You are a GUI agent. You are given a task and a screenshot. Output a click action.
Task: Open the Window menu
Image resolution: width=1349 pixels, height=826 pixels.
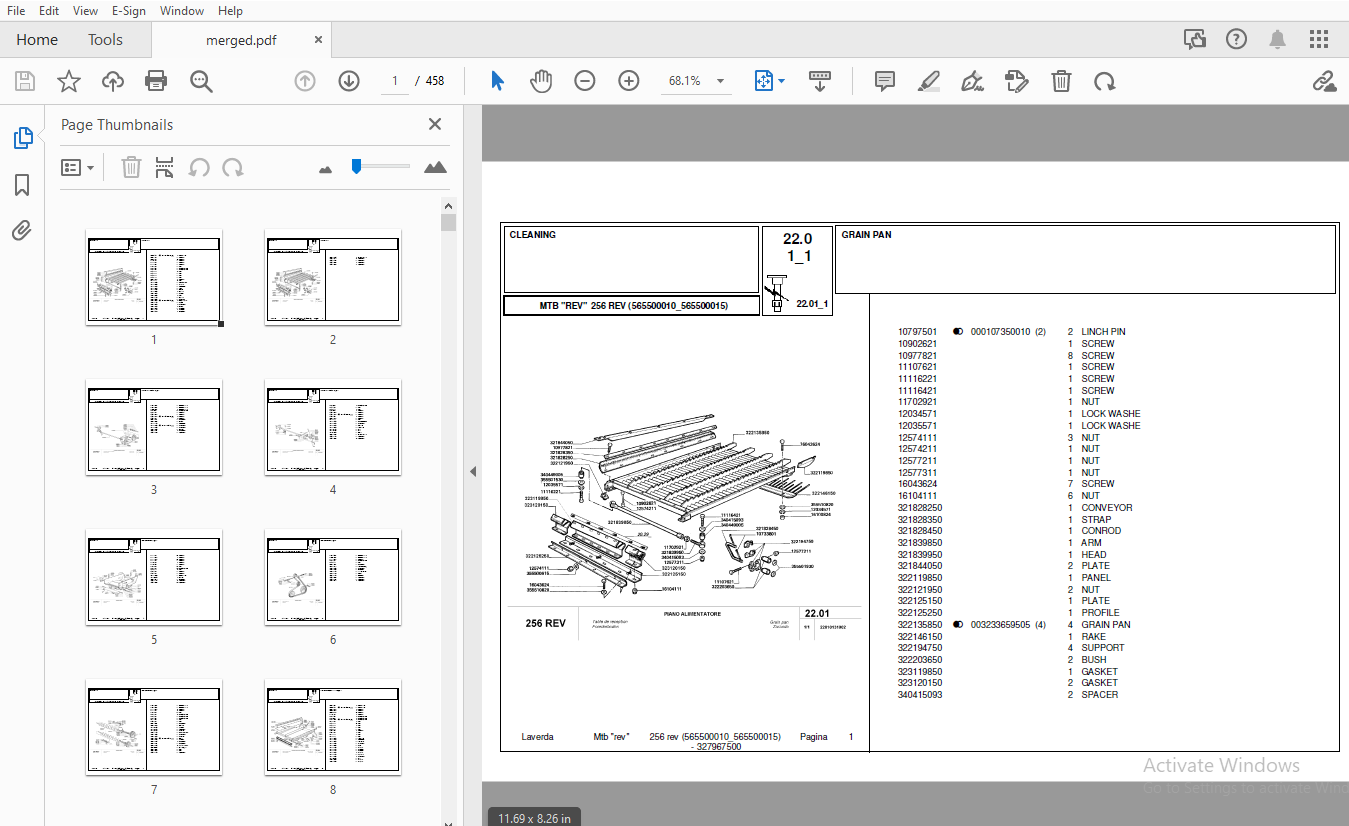point(182,11)
